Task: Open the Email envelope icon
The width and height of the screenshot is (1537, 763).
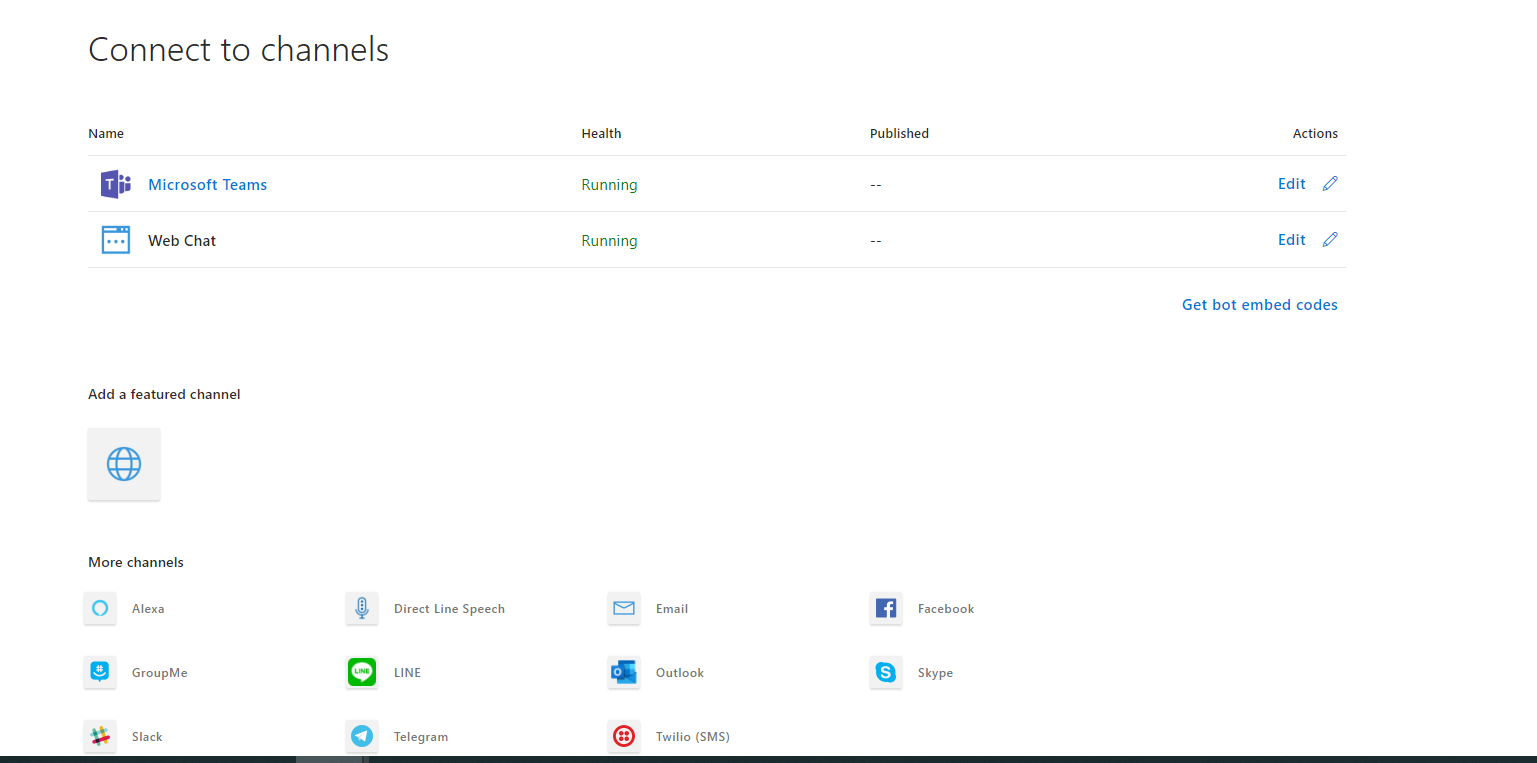Action: tap(624, 608)
